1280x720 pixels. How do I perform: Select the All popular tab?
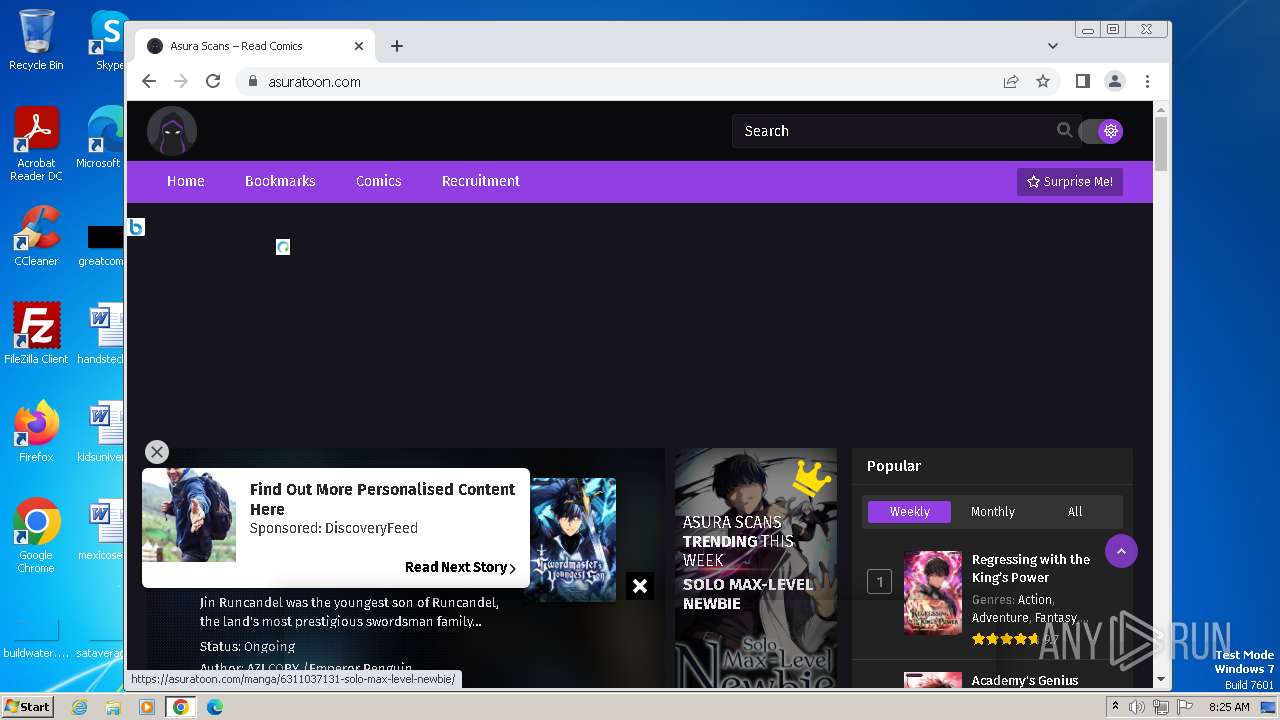1075,511
